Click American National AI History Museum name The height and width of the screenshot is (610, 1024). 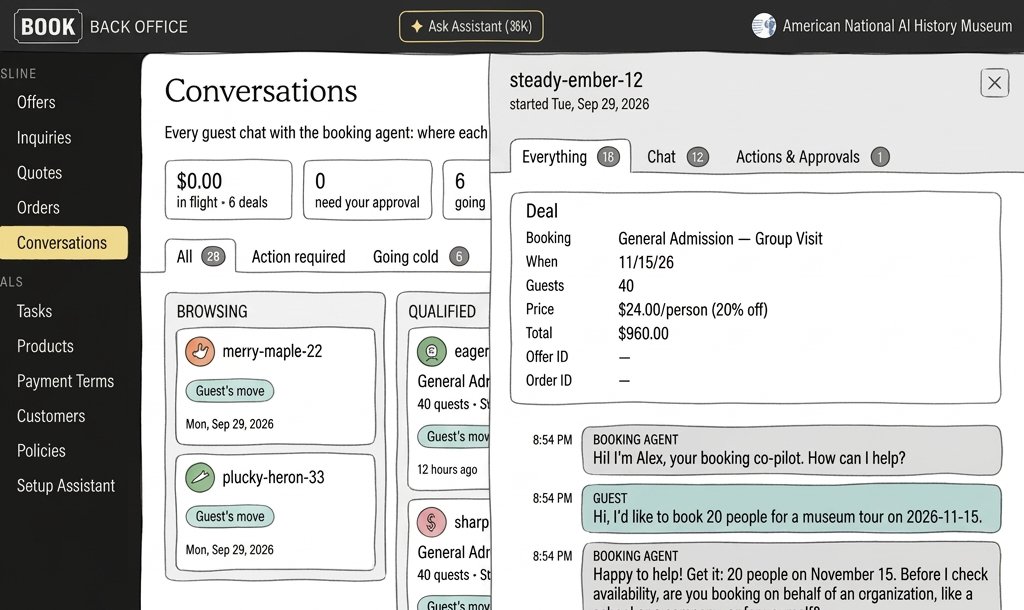[x=897, y=26]
